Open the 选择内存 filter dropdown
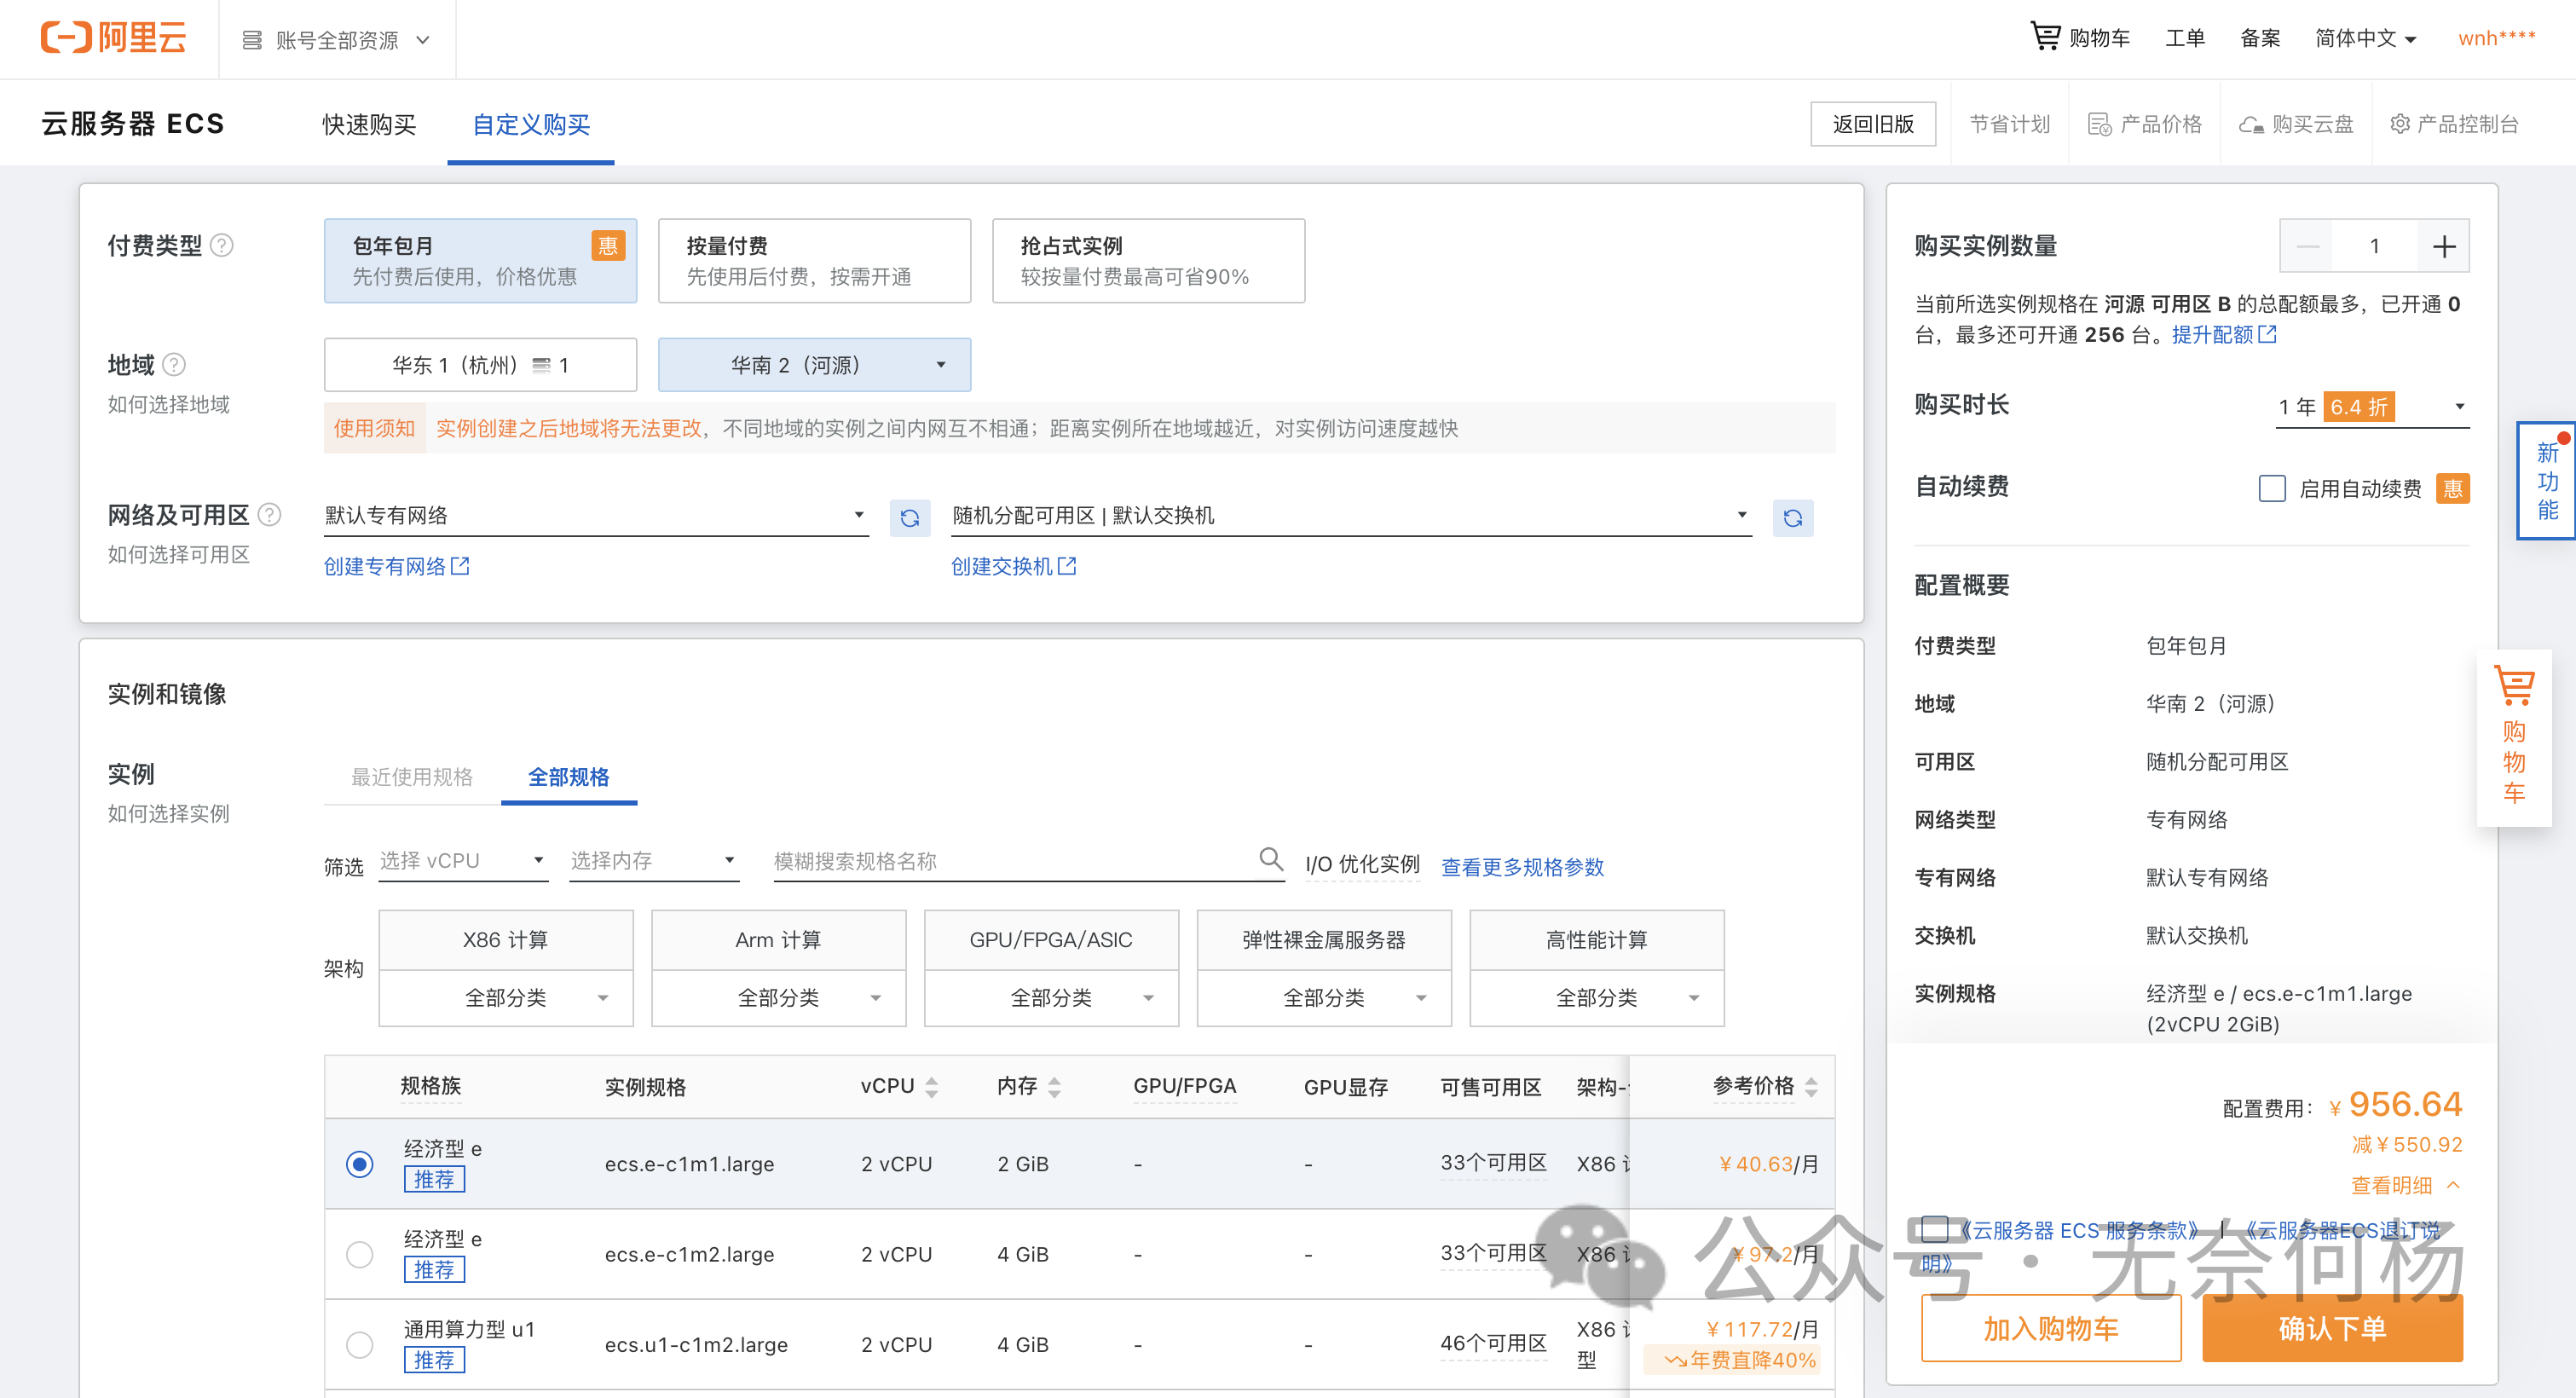Image resolution: width=2576 pixels, height=1398 pixels. 654,861
